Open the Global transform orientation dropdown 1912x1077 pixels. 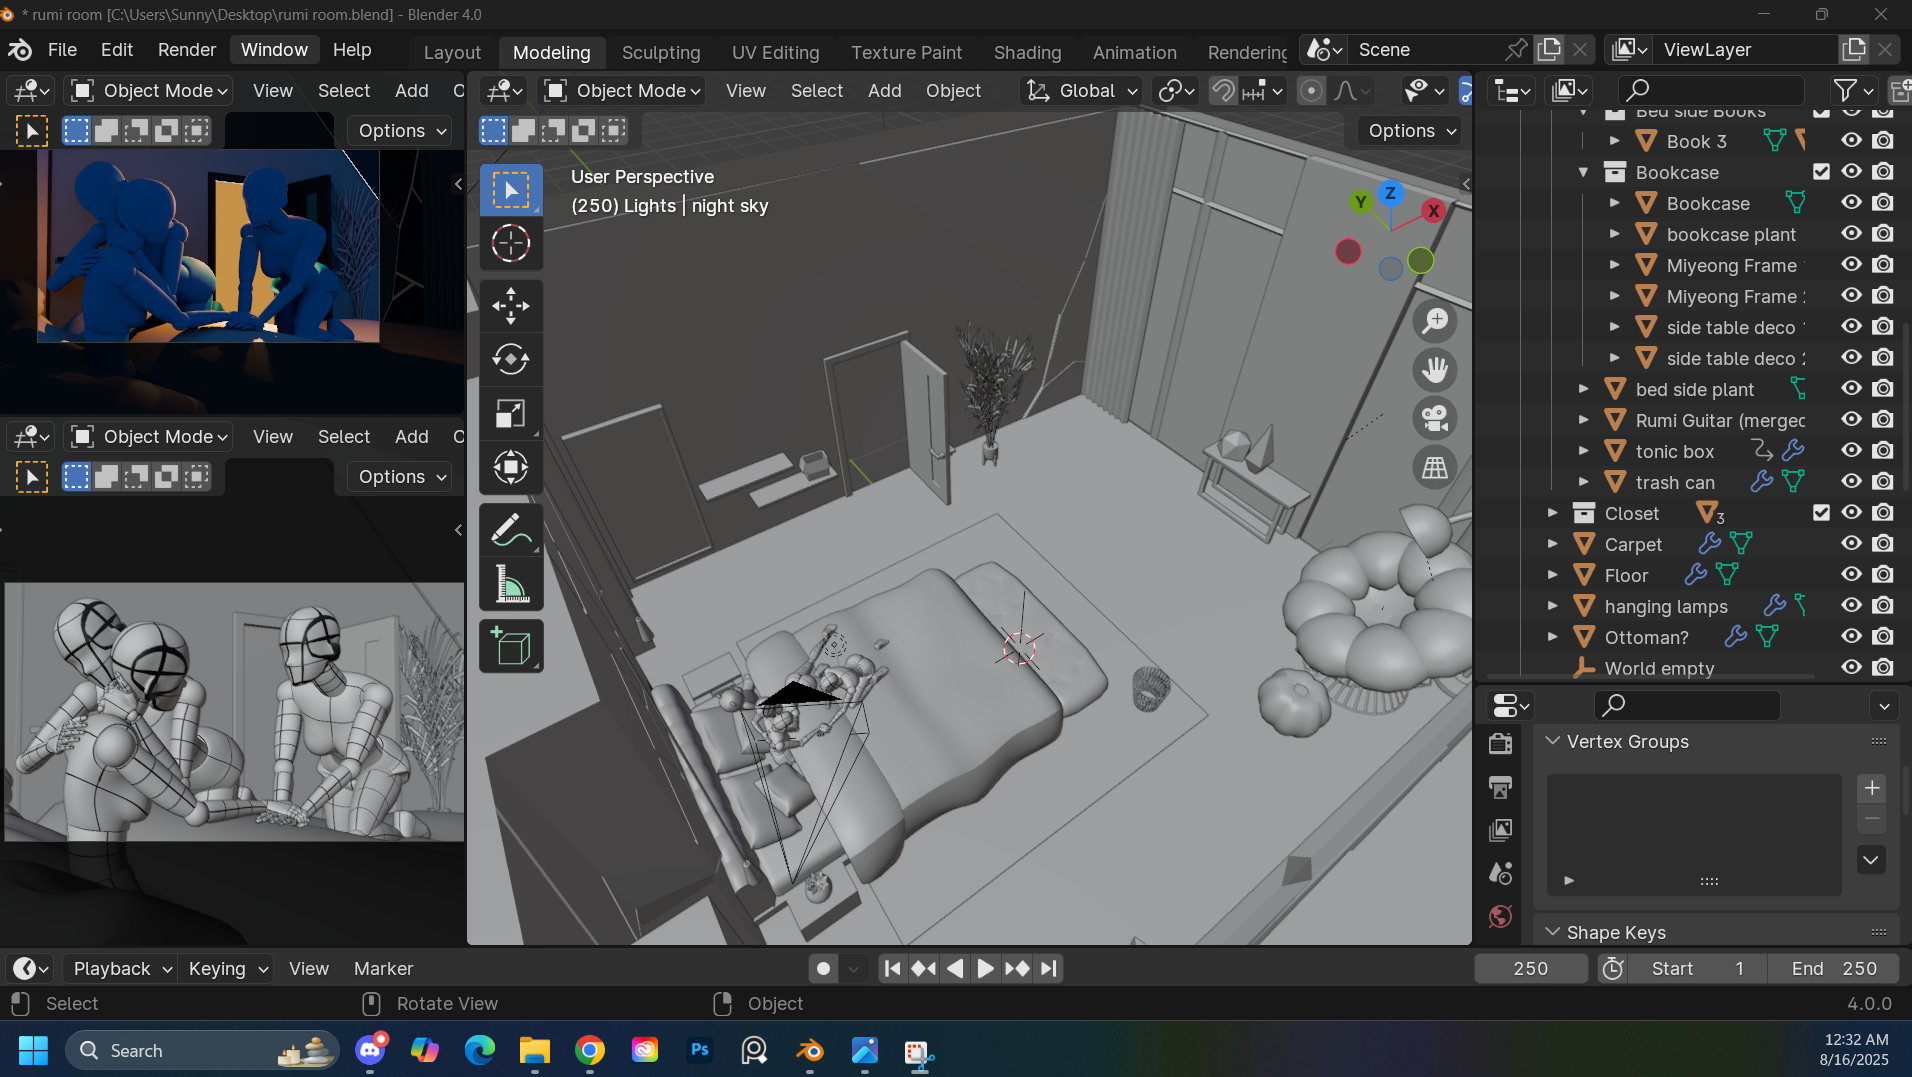point(1082,91)
